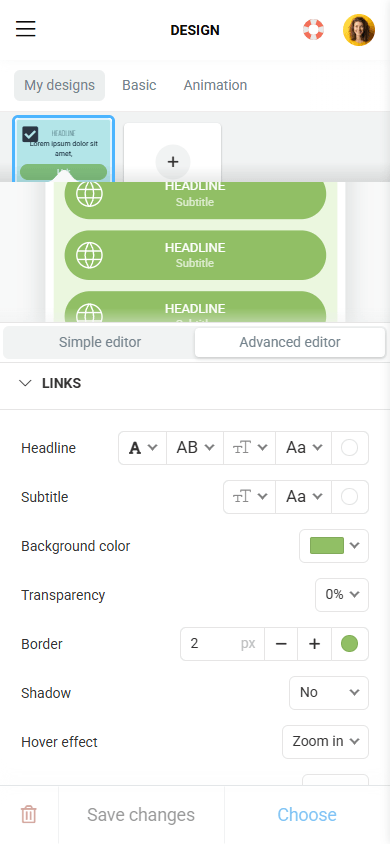Open Subtitle text size dropdown
Image resolution: width=390 pixels, height=844 pixels.
coord(250,497)
